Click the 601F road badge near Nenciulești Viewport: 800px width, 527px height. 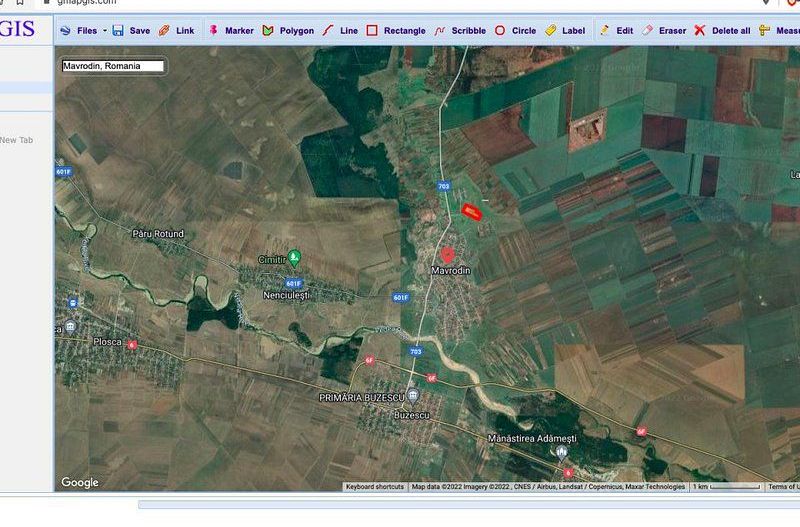[x=294, y=283]
